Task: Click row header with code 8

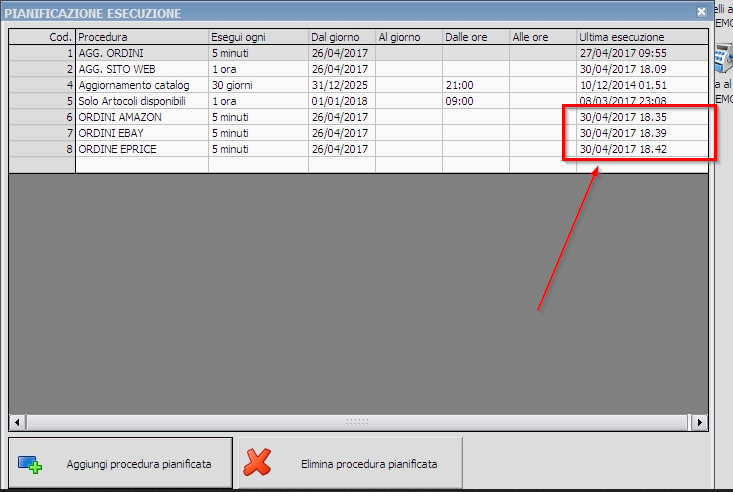Action: [x=42, y=149]
